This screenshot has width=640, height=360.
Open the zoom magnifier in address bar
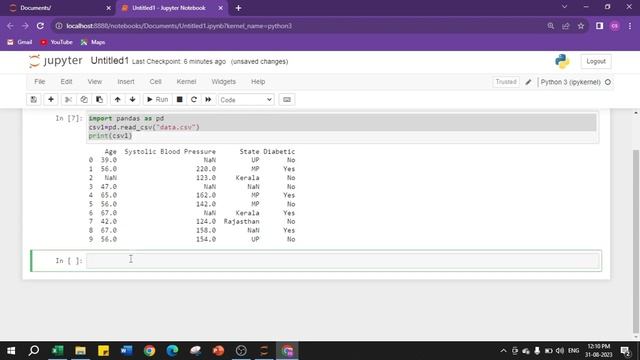[551, 26]
